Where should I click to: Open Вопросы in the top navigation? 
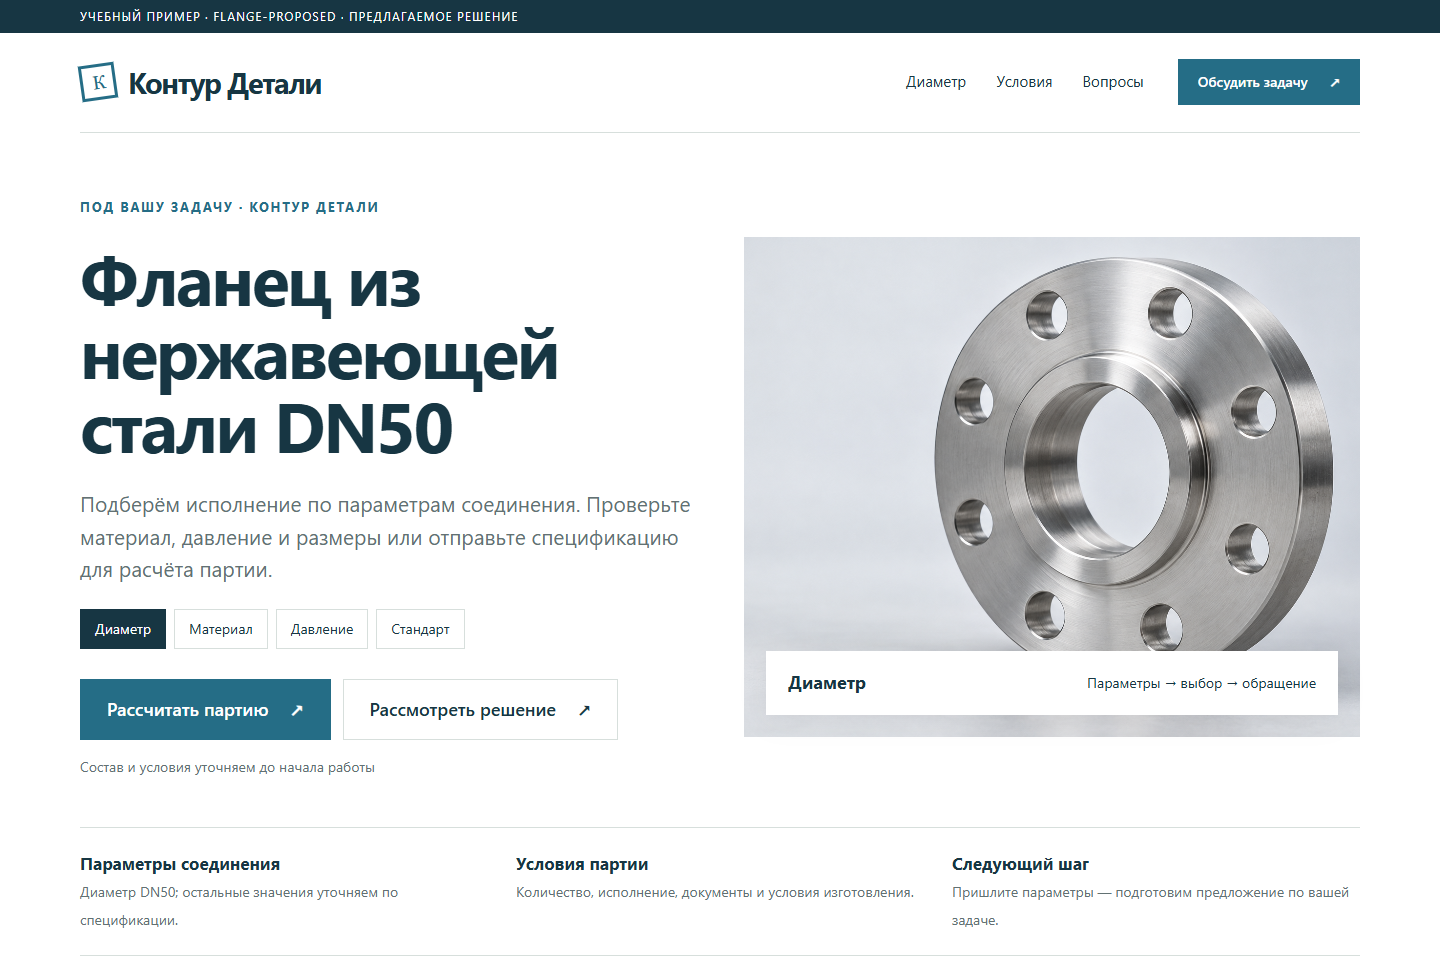click(x=1113, y=82)
